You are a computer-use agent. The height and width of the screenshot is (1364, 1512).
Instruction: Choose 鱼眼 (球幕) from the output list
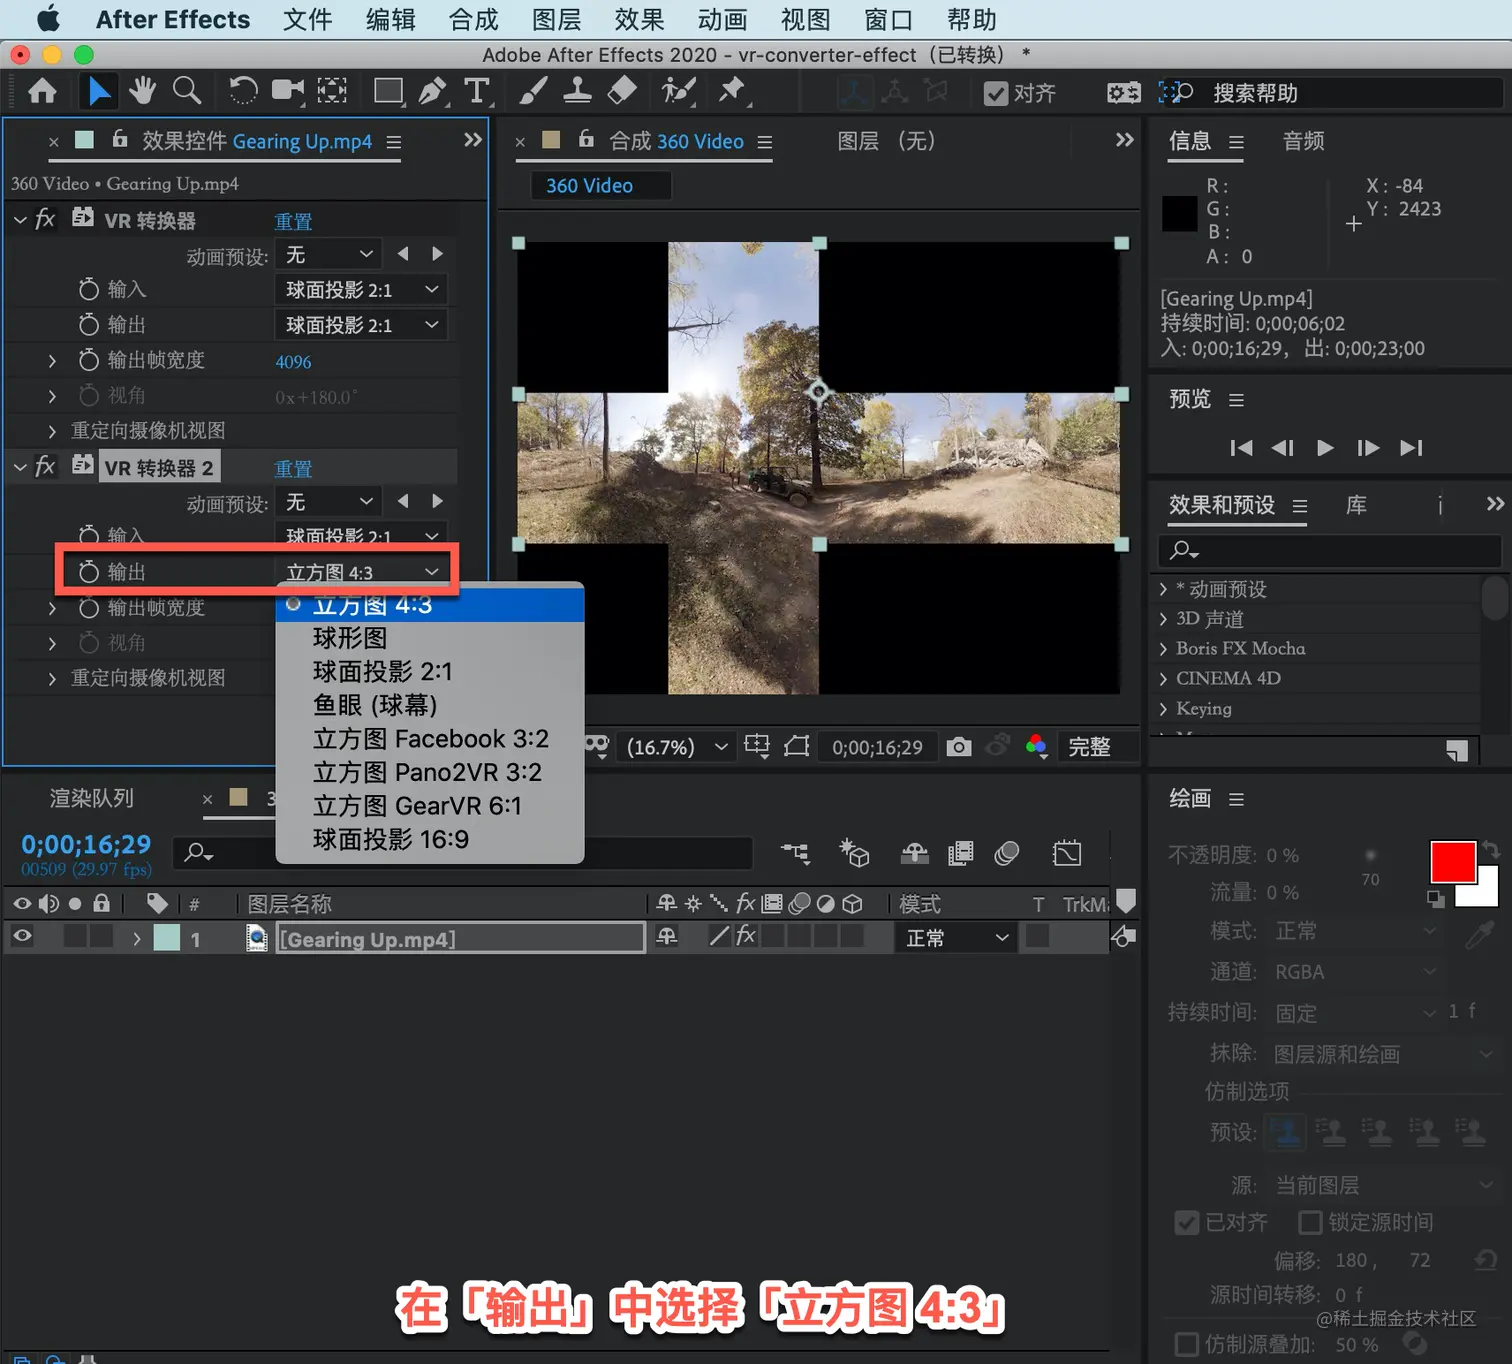point(430,705)
